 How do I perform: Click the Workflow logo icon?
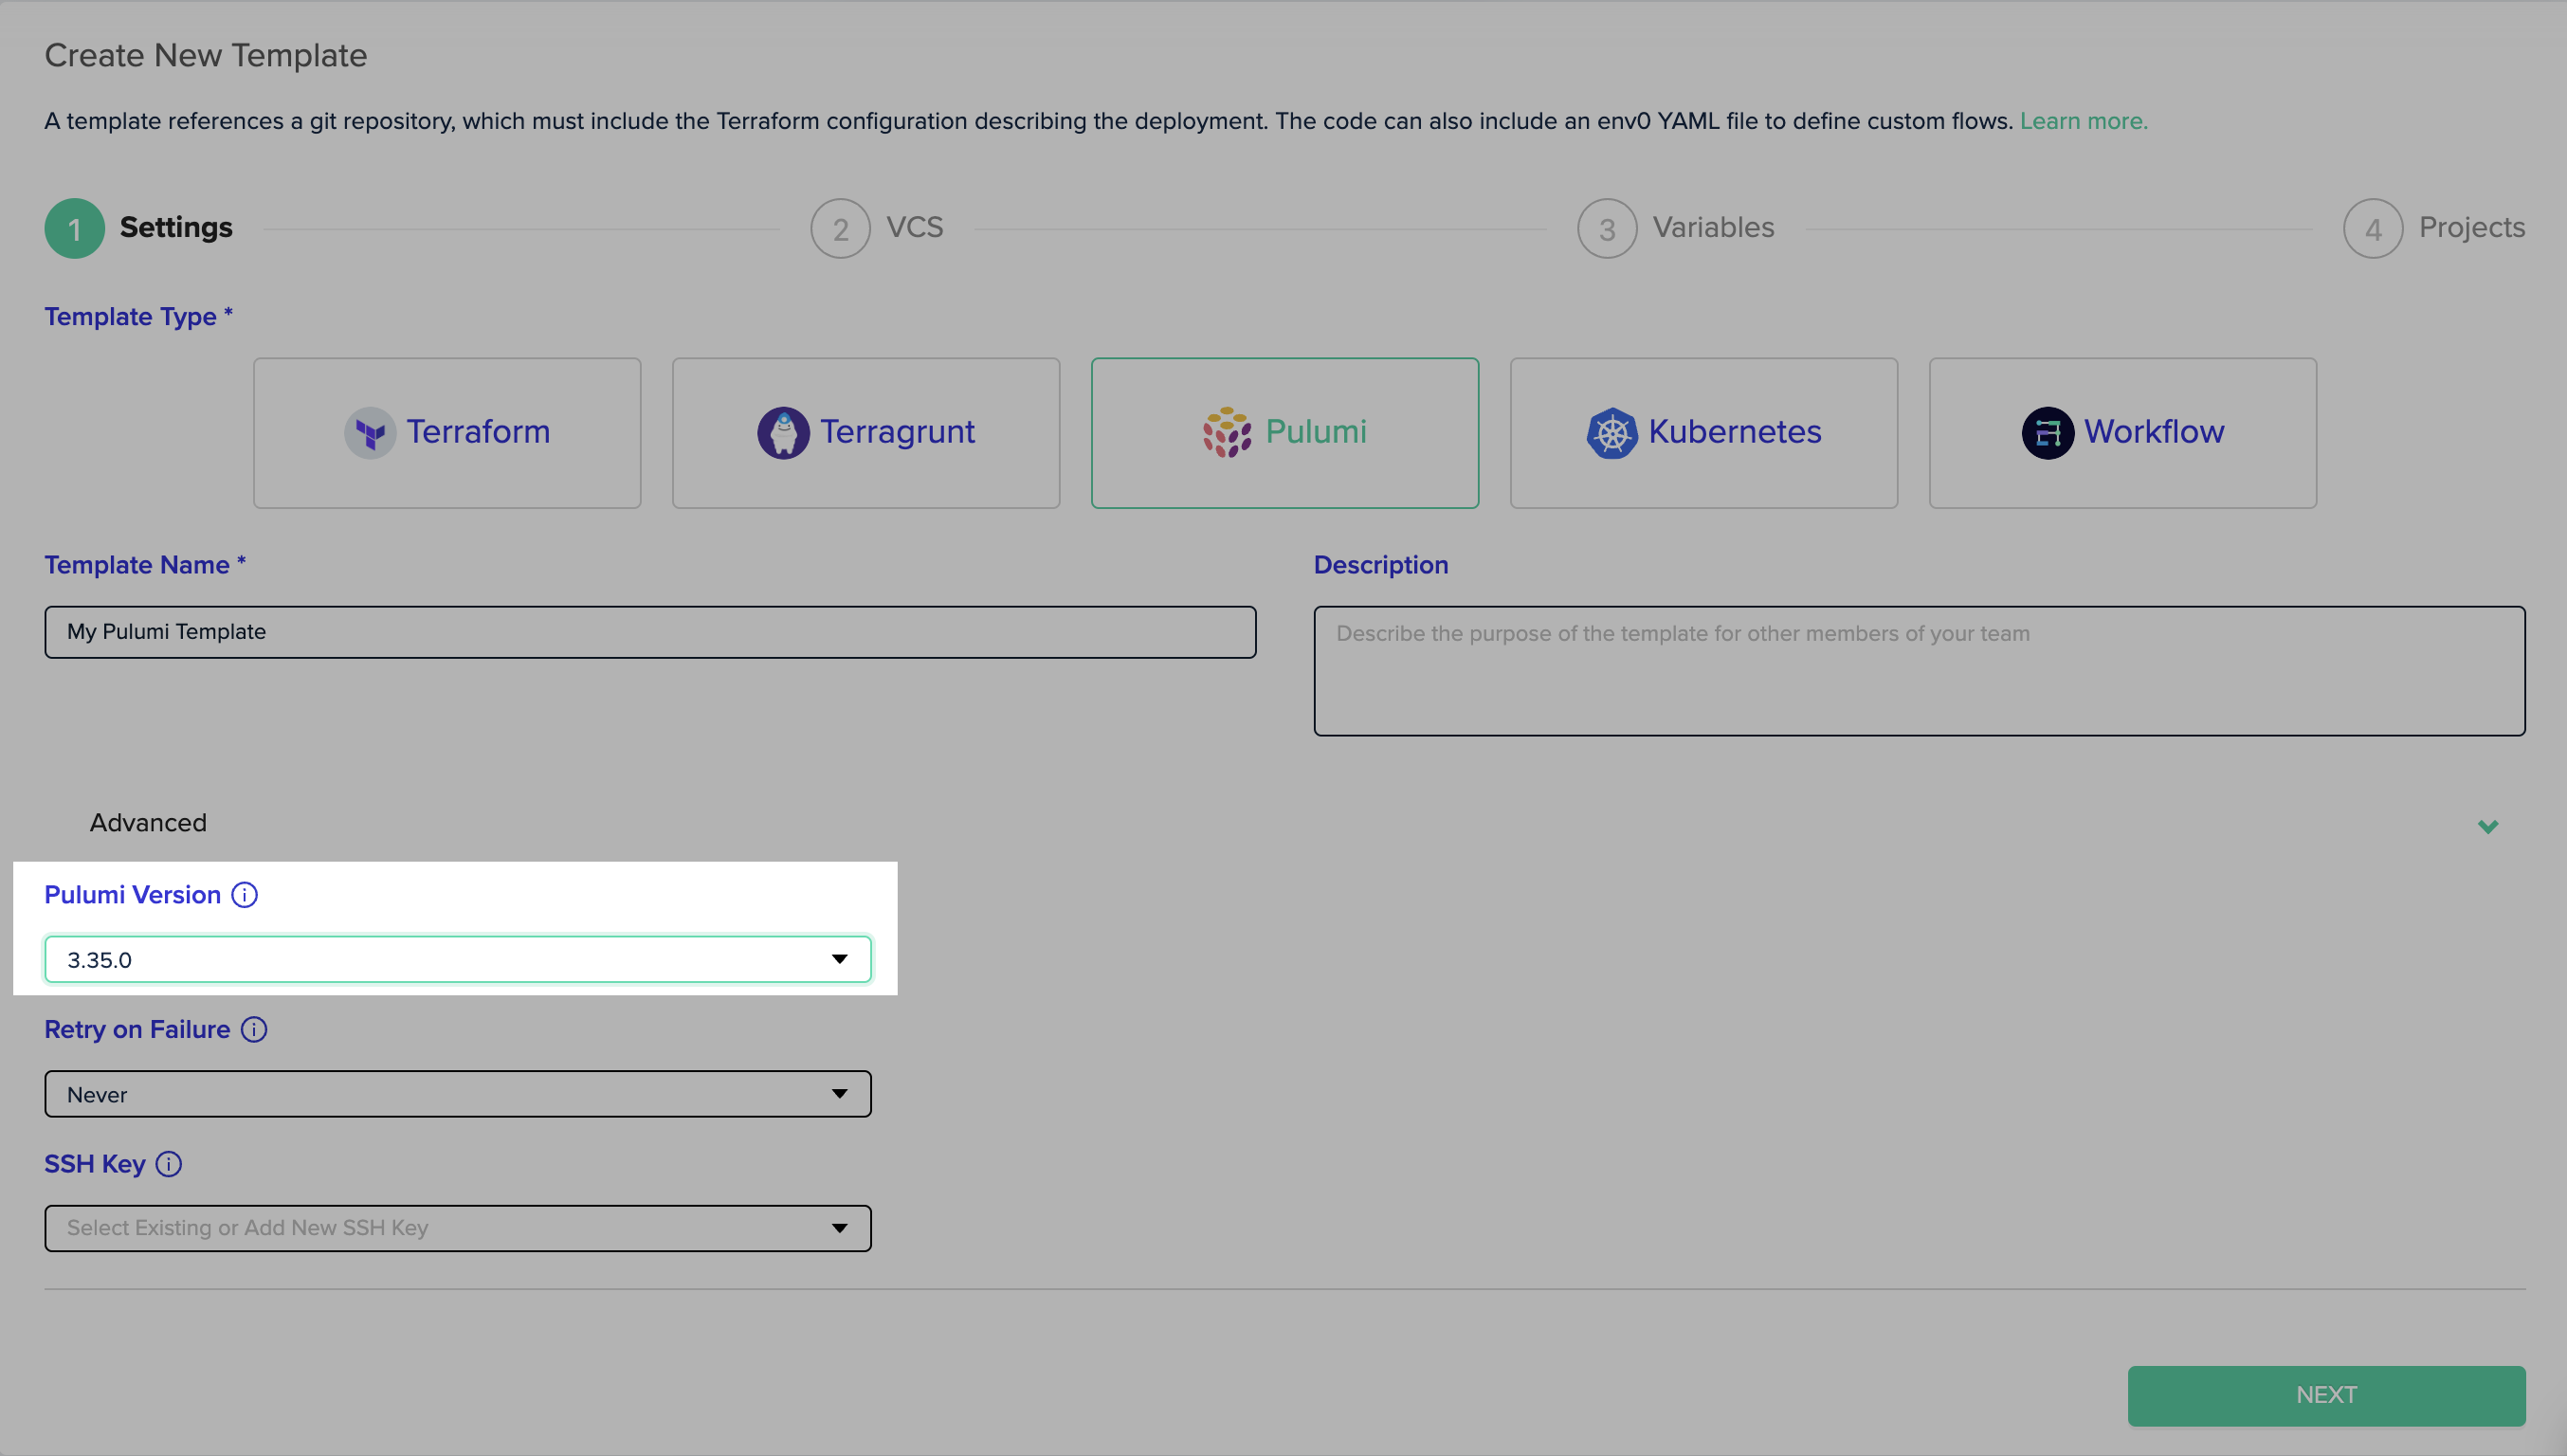(x=2047, y=433)
